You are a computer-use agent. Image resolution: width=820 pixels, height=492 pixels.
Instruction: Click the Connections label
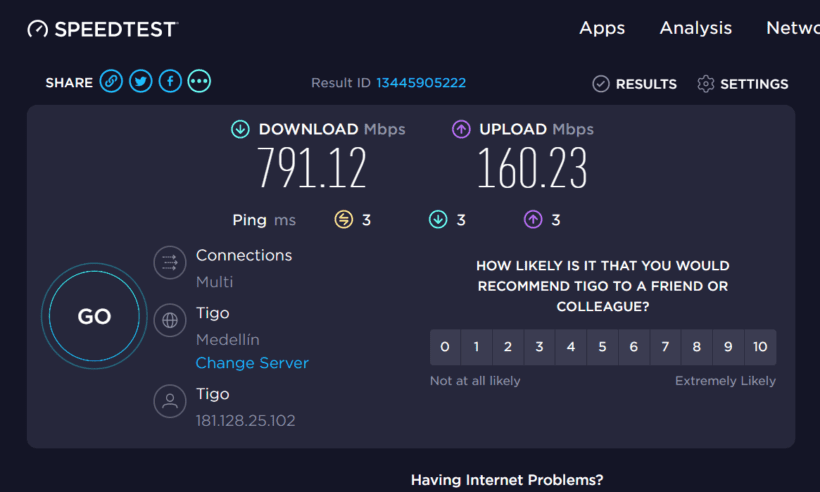[244, 255]
